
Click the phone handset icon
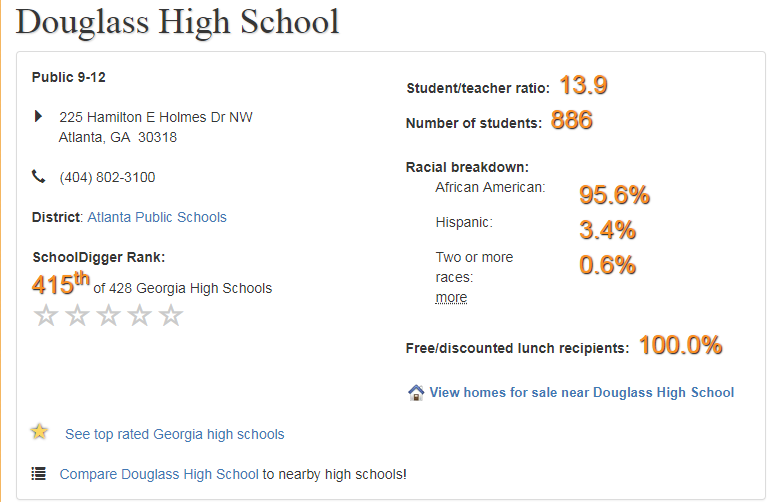coord(39,177)
